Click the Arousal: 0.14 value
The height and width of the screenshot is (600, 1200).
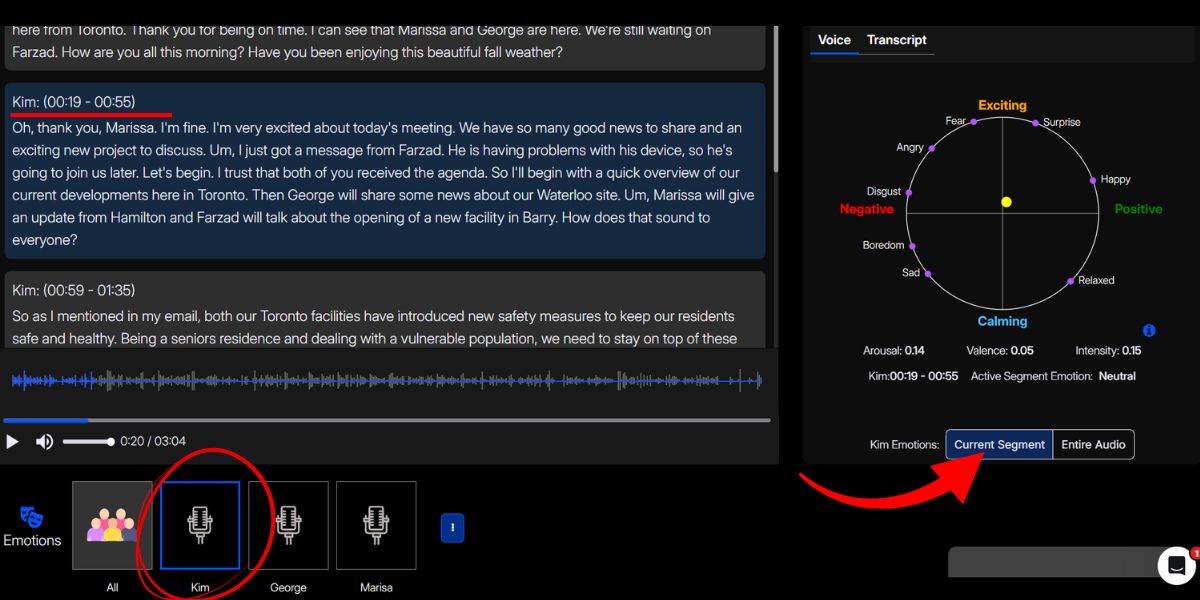tap(894, 351)
